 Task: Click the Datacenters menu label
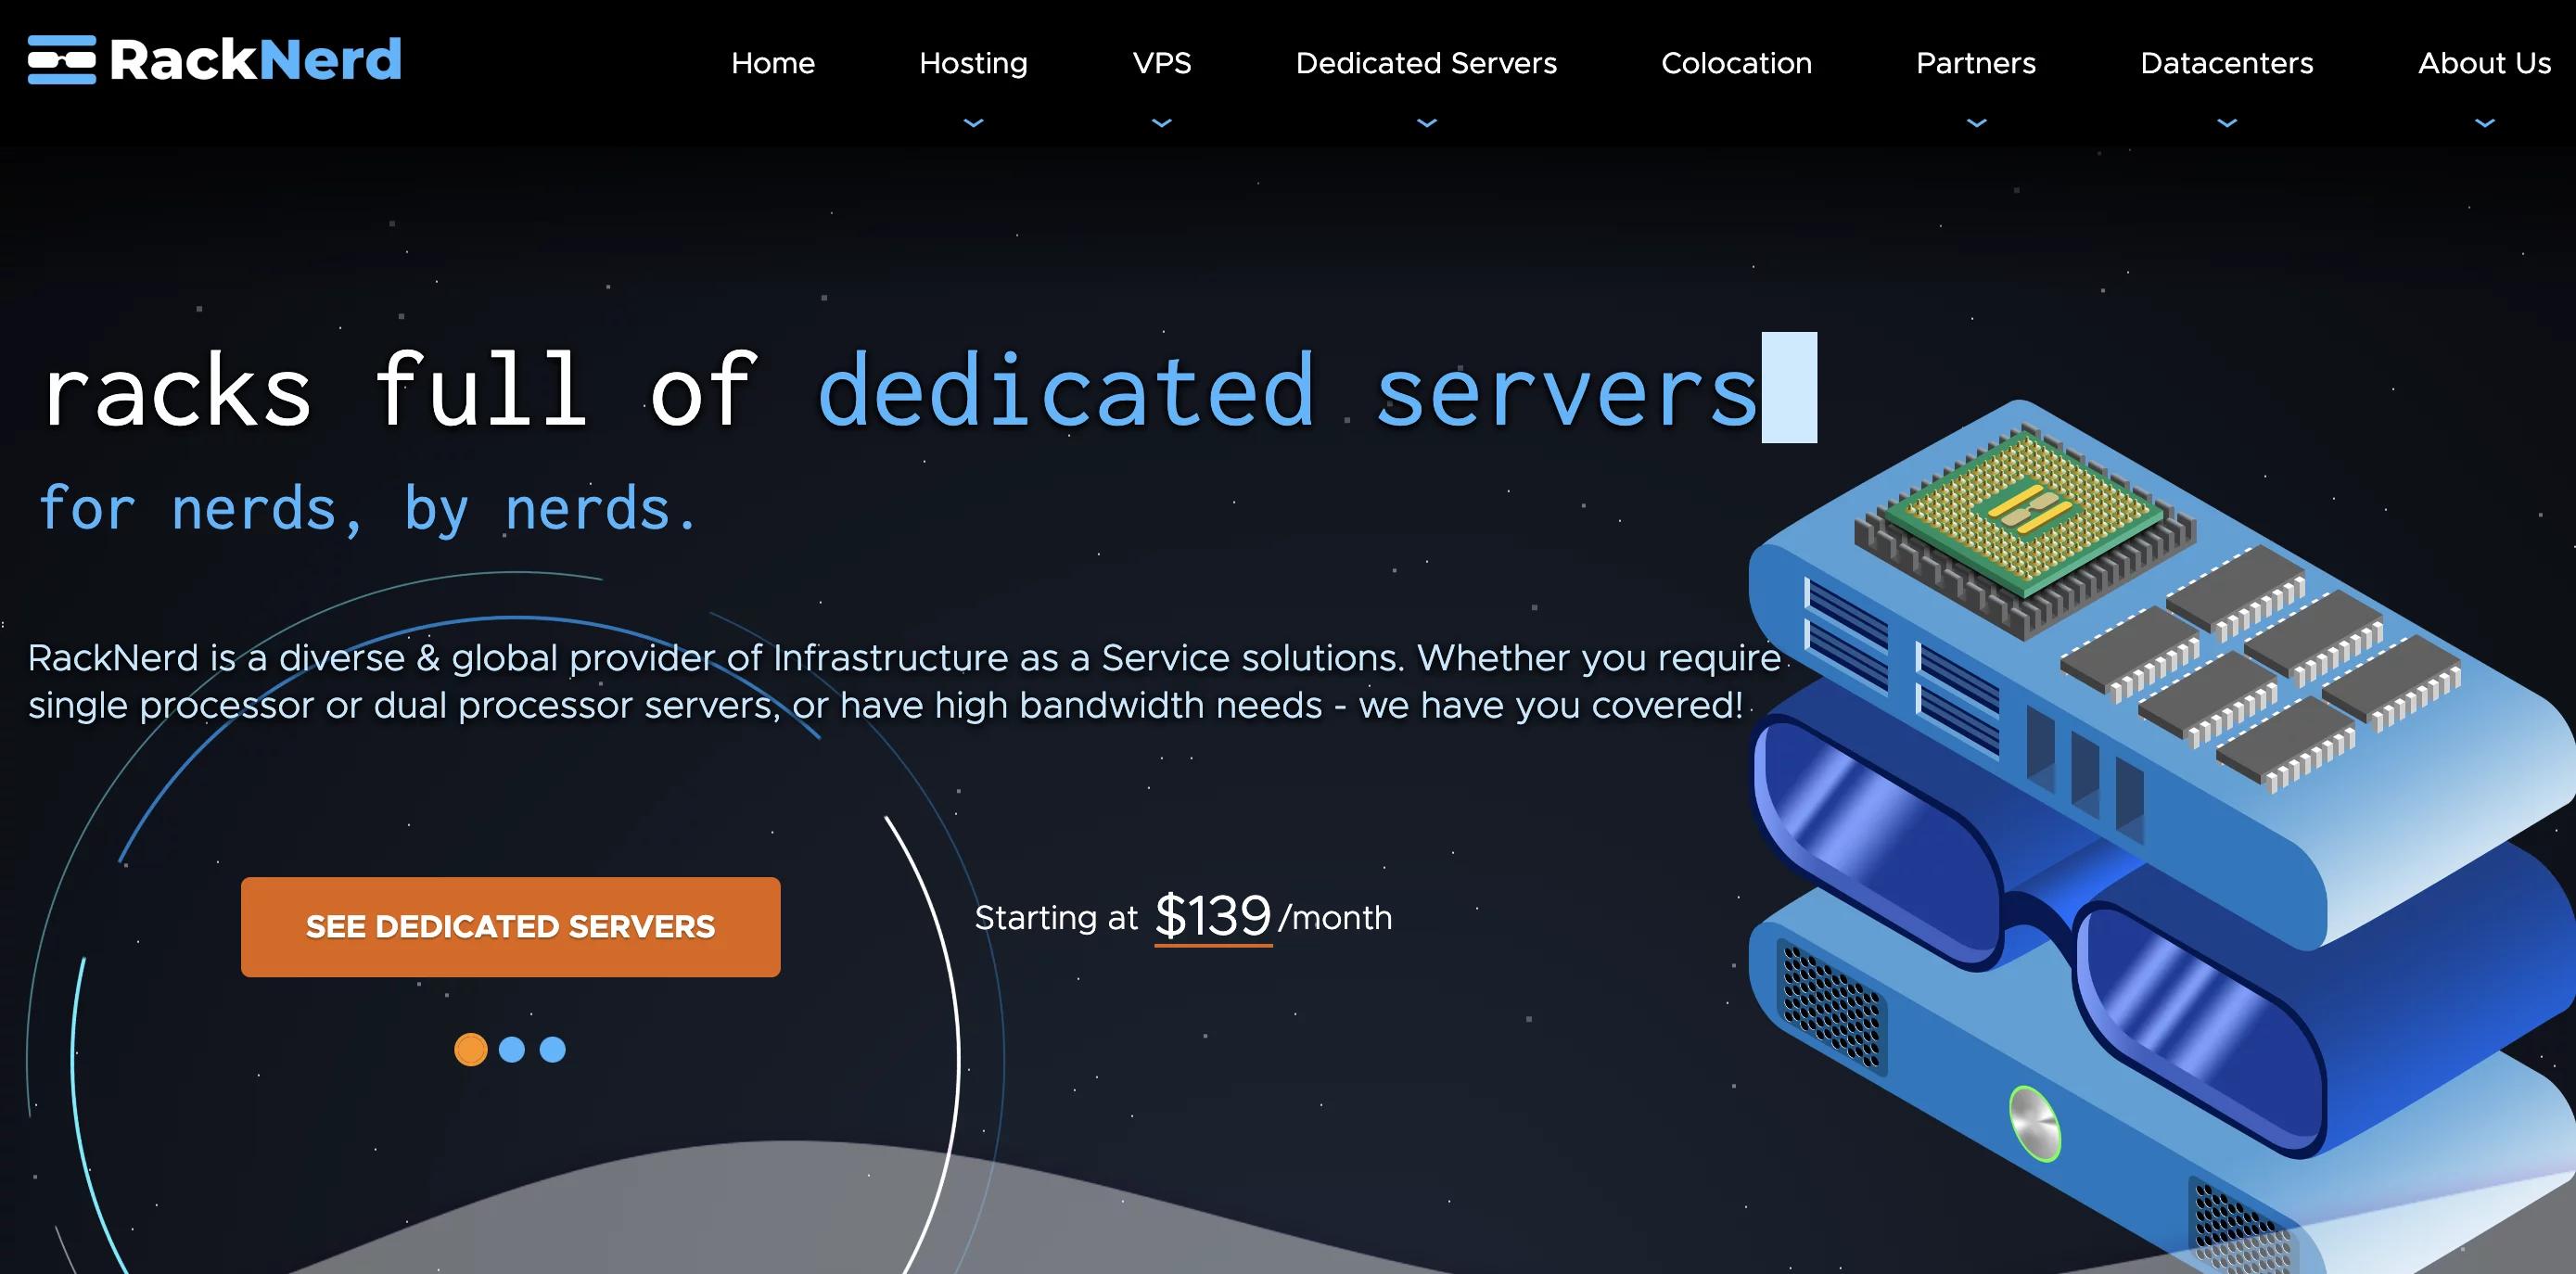(x=2227, y=63)
